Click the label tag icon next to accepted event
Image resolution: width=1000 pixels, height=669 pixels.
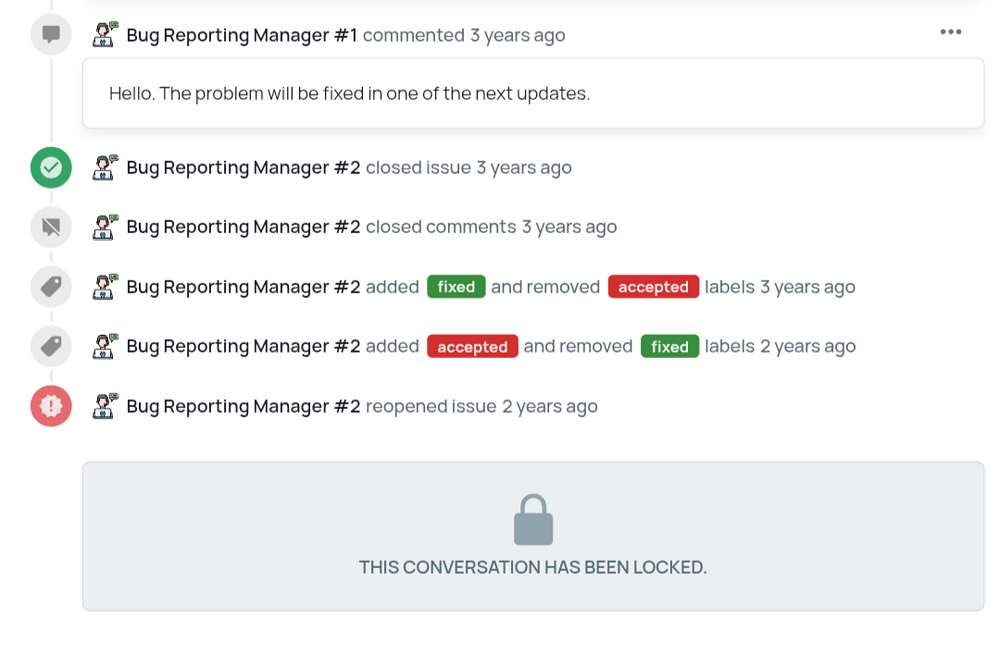[x=50, y=346]
